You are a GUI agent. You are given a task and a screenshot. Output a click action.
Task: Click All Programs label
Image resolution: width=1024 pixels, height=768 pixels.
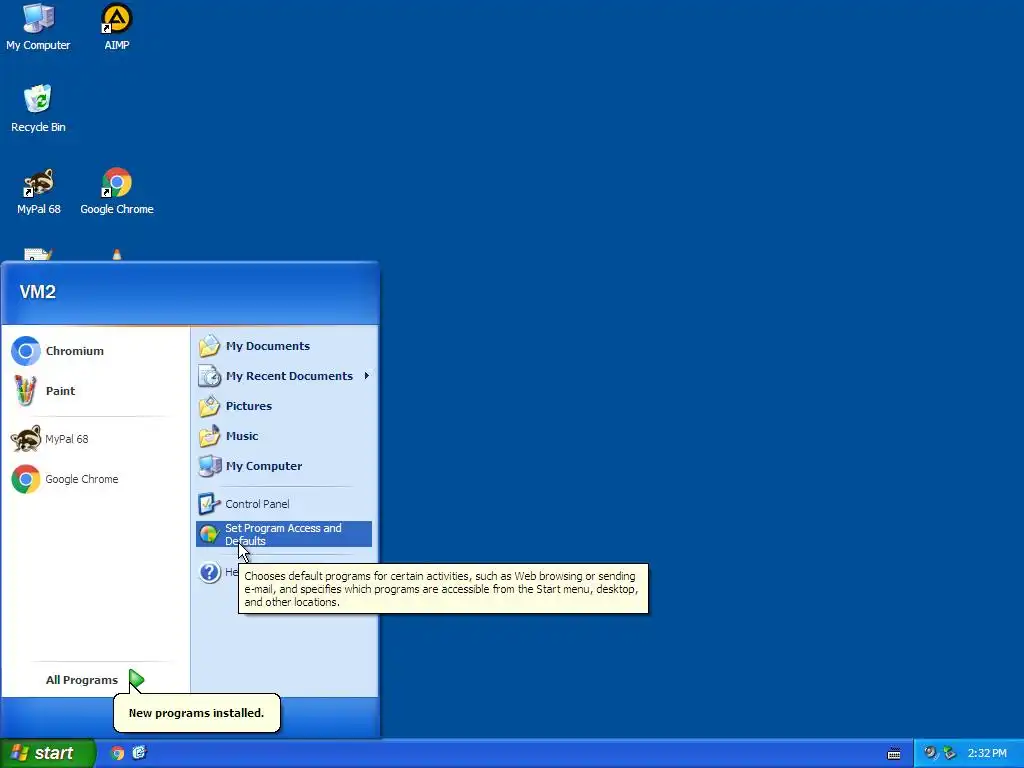[x=82, y=680]
